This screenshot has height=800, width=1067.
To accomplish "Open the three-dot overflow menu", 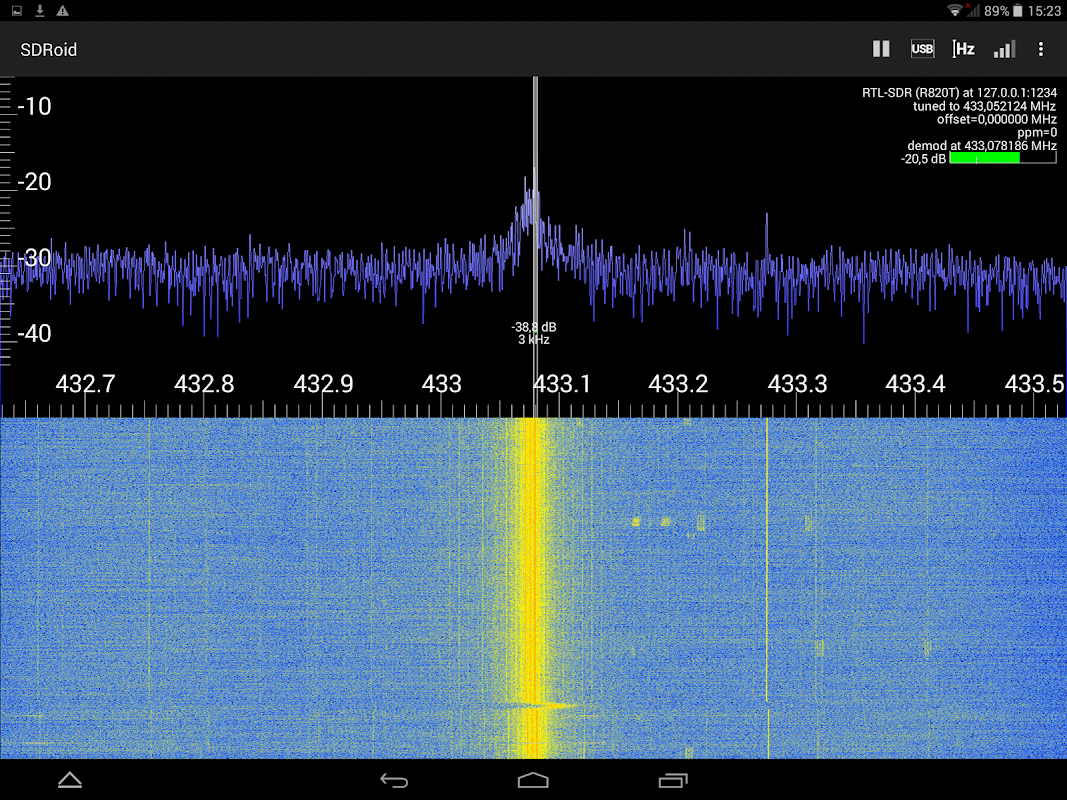I will point(1040,49).
